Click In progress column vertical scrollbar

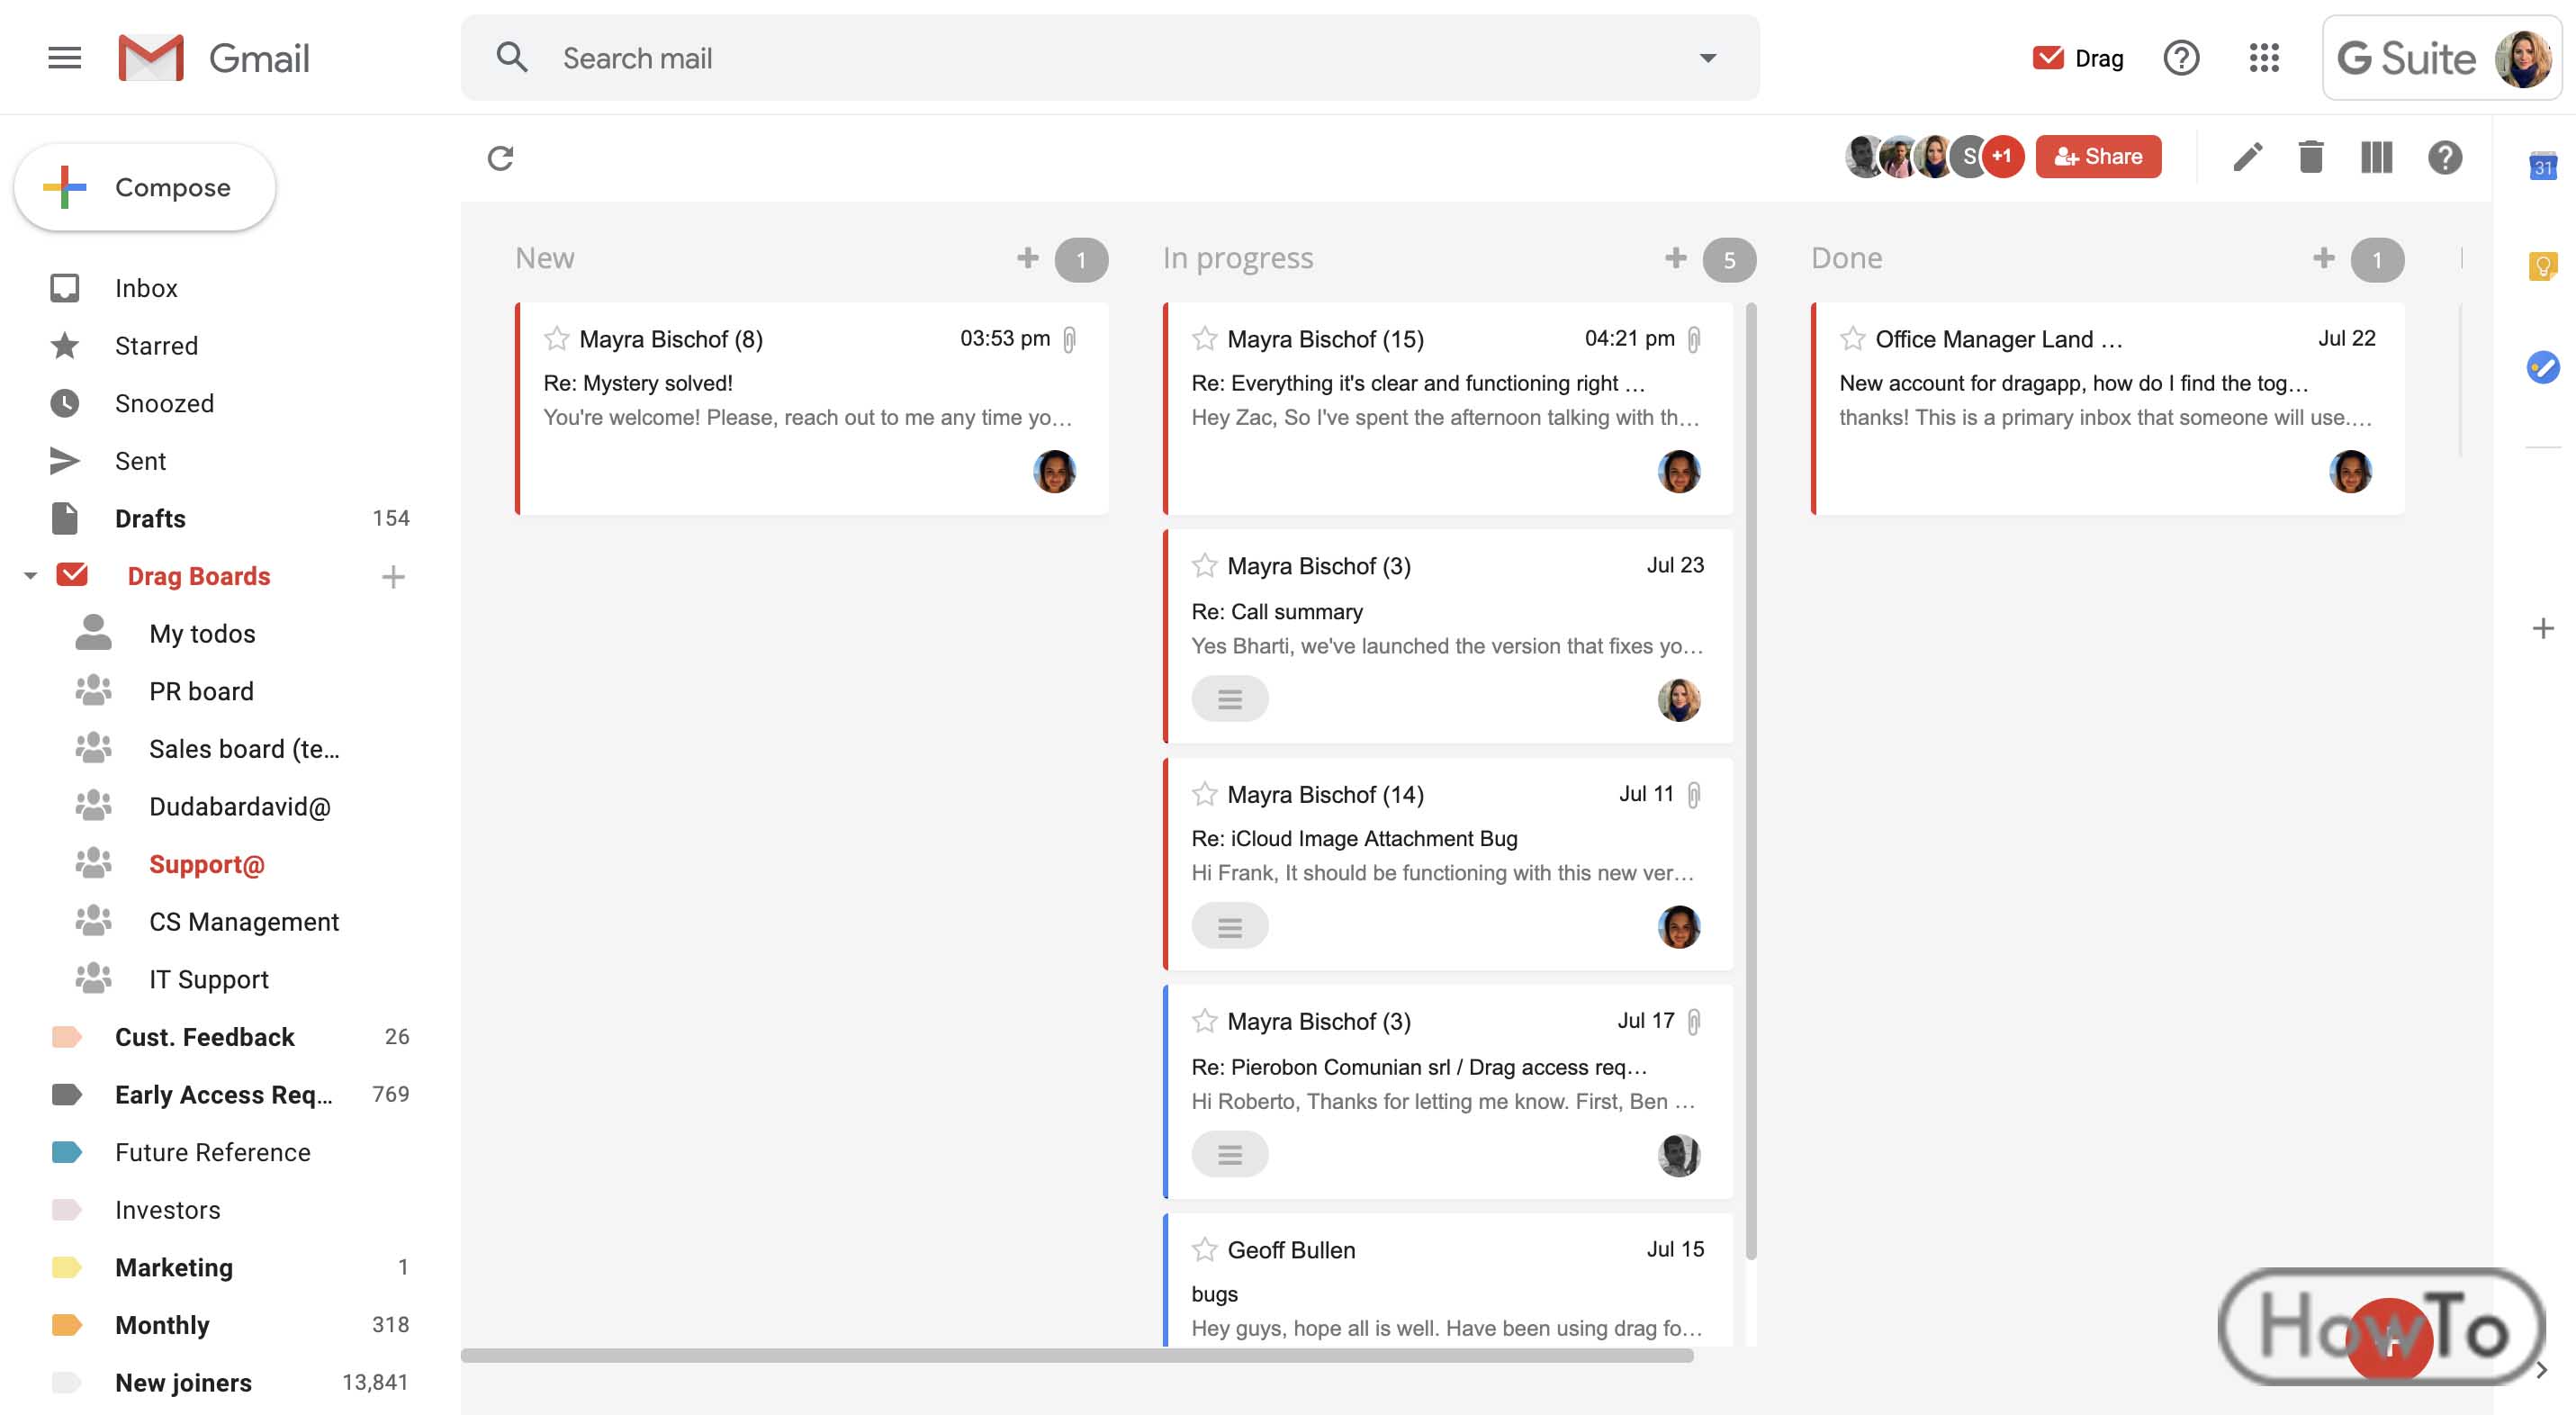1751,780
